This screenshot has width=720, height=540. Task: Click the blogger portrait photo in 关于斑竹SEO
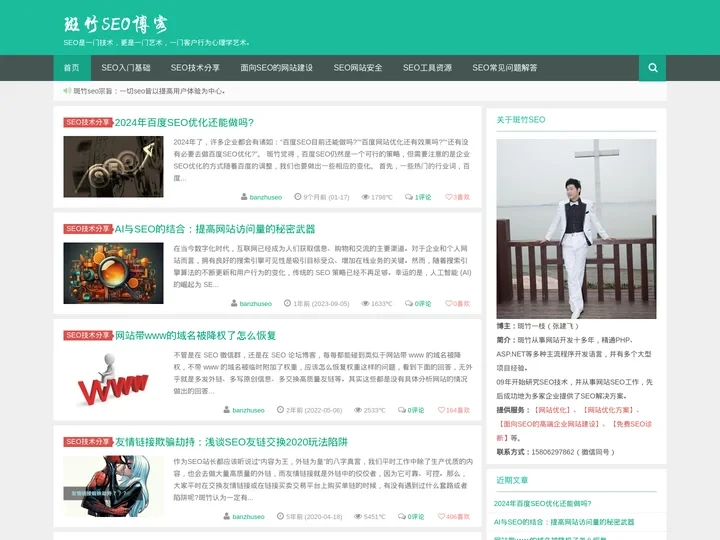point(576,229)
